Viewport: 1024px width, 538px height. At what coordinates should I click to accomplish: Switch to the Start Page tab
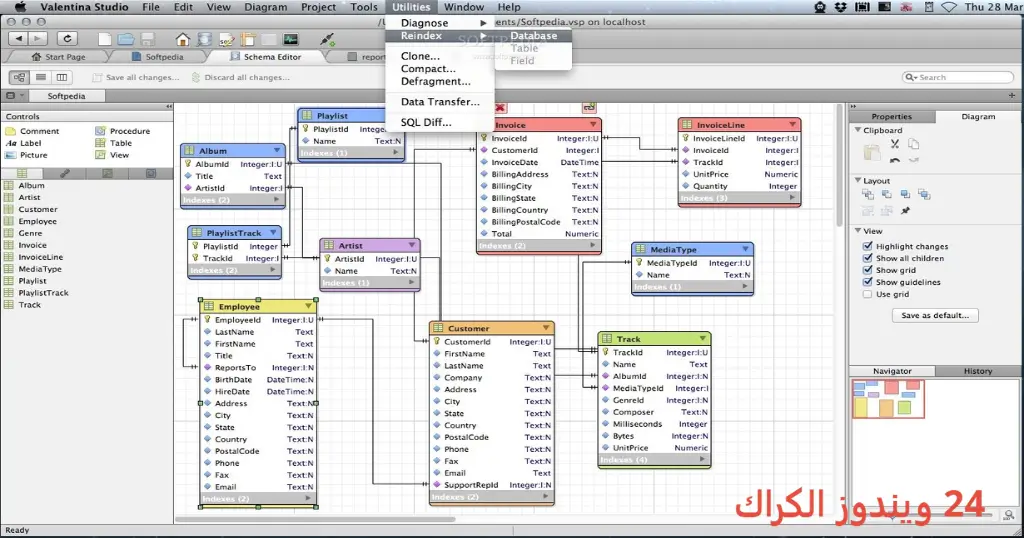pyautogui.click(x=58, y=57)
